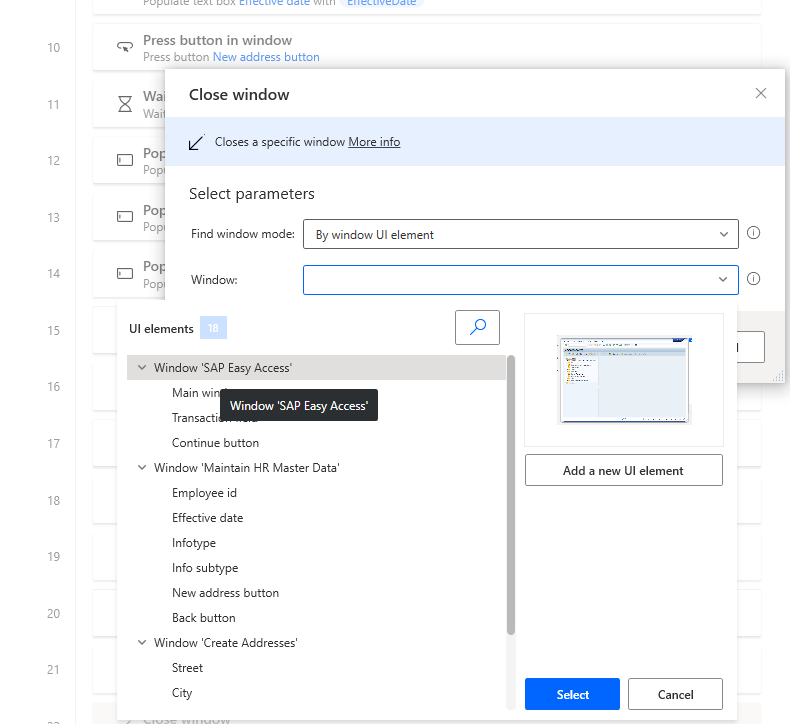The image size is (790, 724).
Task: Select Window 'Create Addresses' tree item
Action: (316, 643)
